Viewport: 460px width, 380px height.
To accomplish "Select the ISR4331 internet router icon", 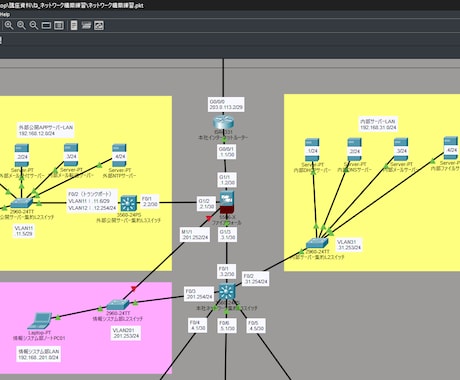I will click(x=223, y=123).
